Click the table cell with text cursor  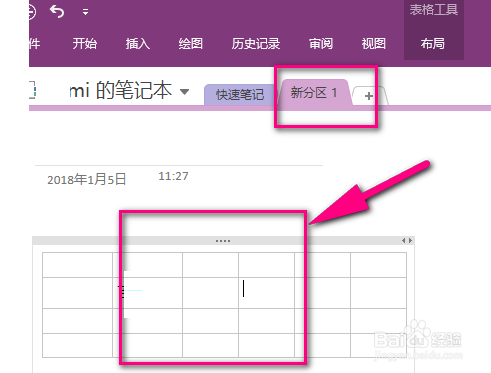pyautogui.click(x=266, y=293)
